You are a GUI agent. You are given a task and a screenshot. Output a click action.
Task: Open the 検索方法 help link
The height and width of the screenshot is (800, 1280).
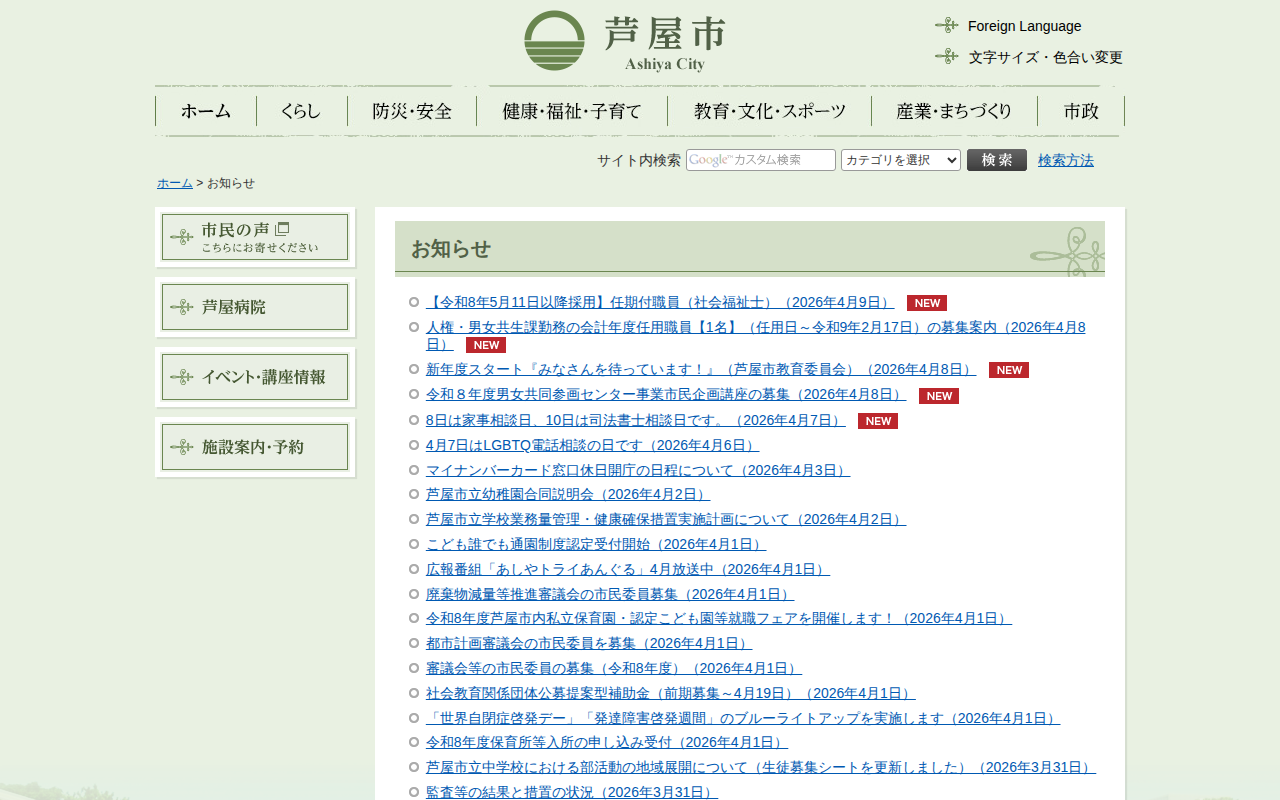[x=1065, y=160]
